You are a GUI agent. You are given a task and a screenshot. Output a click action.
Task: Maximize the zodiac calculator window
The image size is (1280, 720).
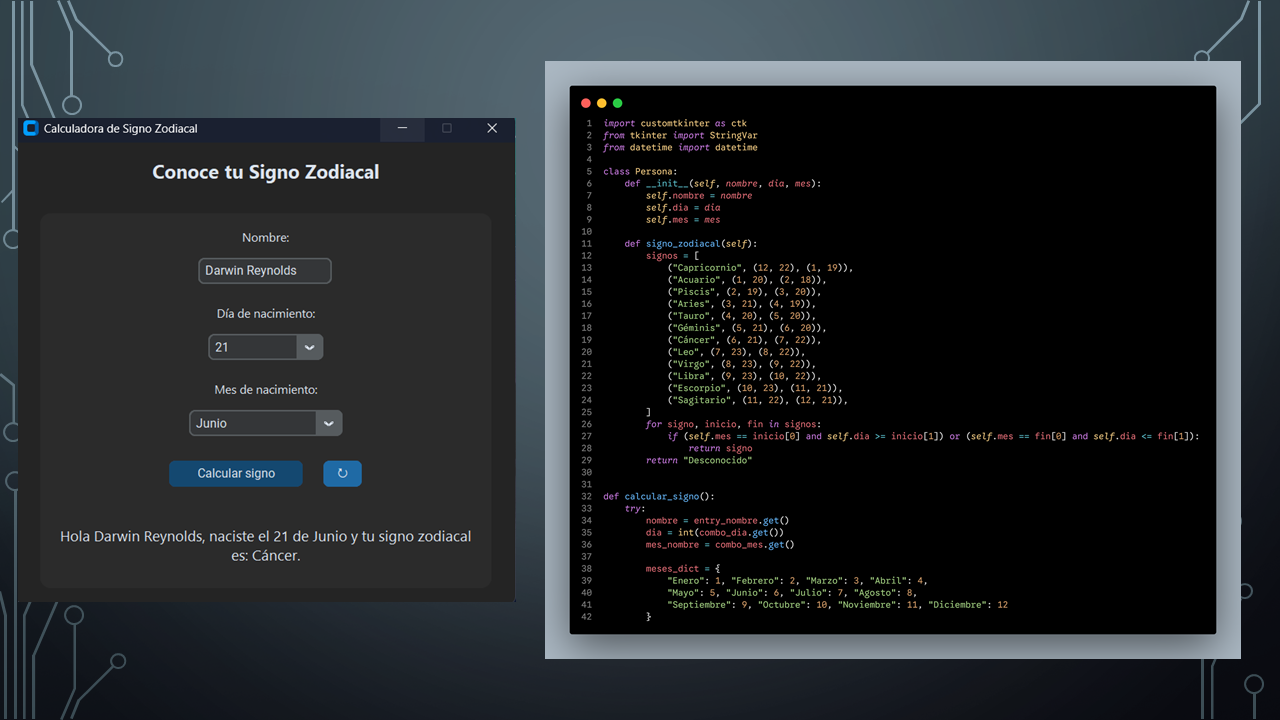[447, 128]
